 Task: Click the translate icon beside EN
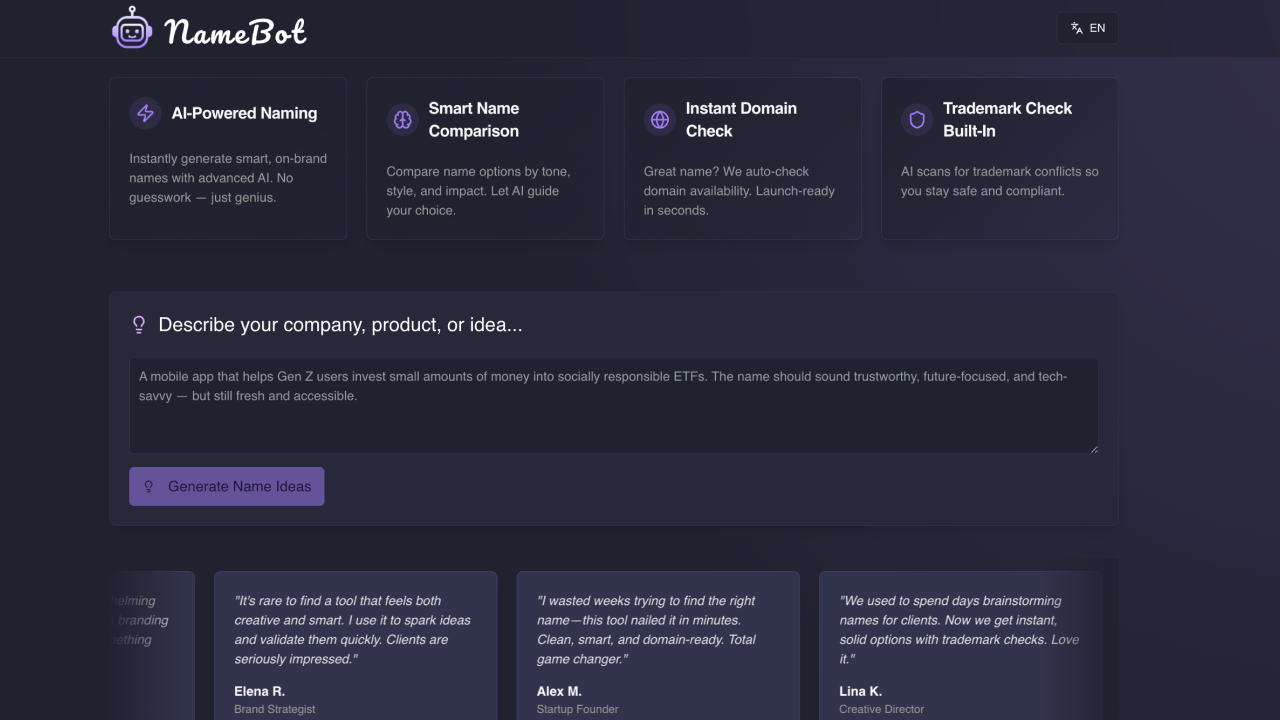[x=1076, y=28]
